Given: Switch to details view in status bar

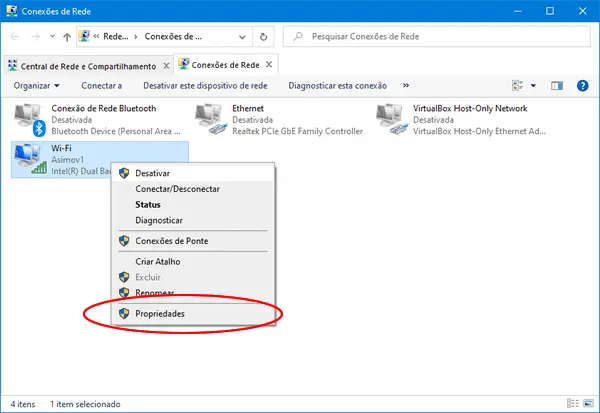Looking at the screenshot, I should [574, 405].
